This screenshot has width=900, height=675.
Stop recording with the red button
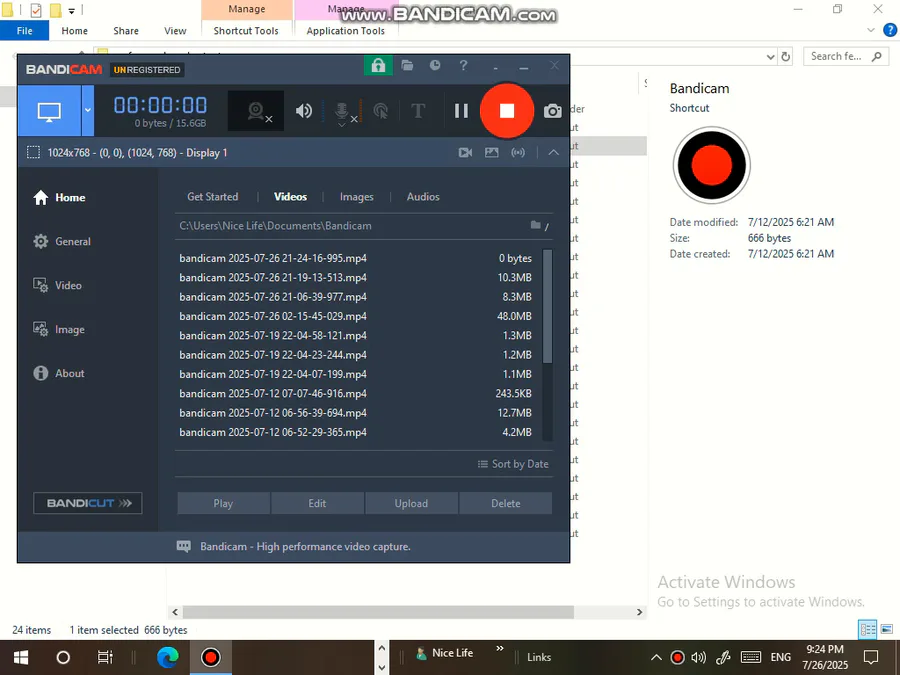coord(507,111)
